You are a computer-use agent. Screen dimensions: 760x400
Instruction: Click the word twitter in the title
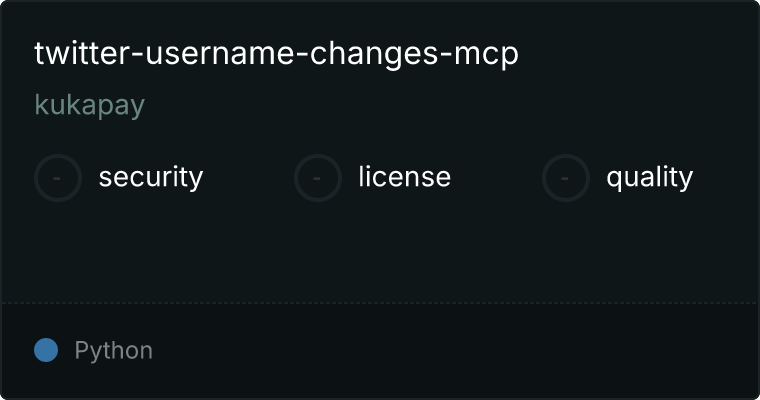[x=82, y=53]
